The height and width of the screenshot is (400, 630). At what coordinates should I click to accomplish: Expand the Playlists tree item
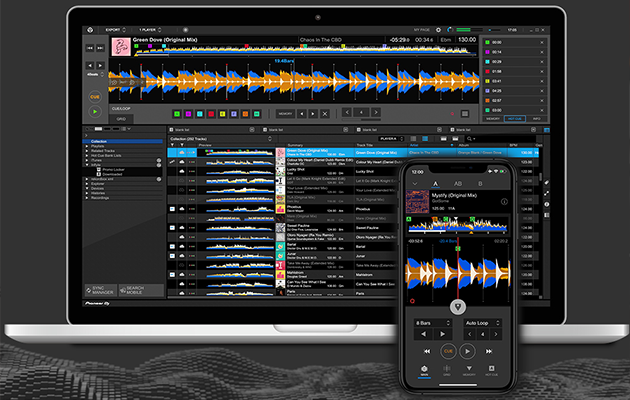point(87,147)
